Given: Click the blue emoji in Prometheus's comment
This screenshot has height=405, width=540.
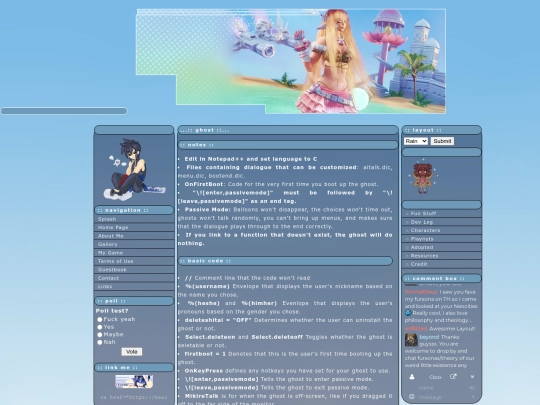Looking at the screenshot, I should point(408,313).
